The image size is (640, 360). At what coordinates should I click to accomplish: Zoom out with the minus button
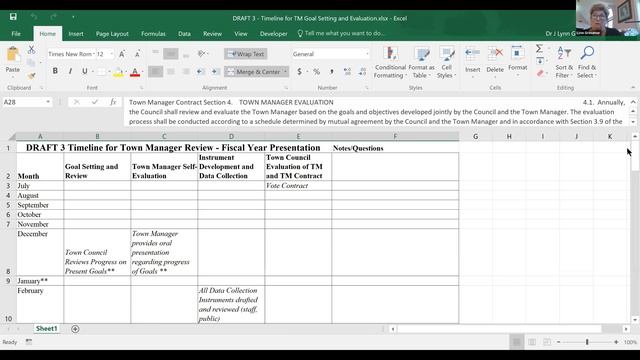coord(558,342)
